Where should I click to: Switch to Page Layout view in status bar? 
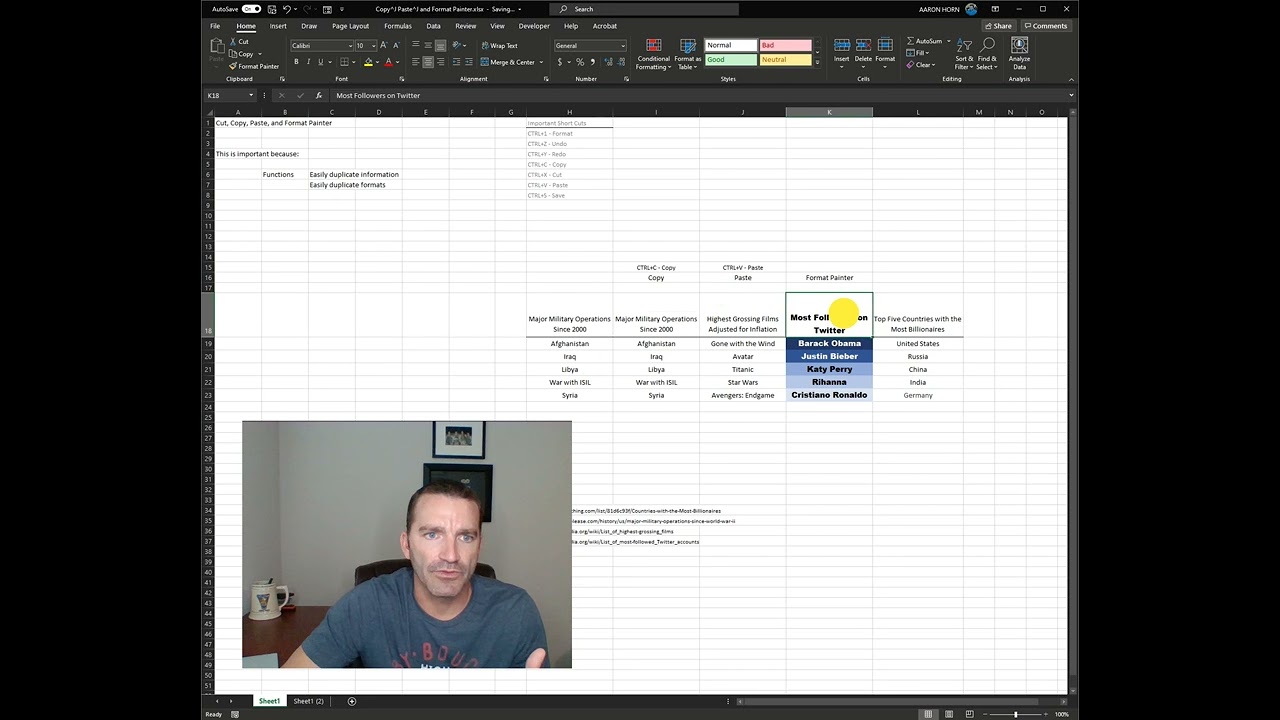pyautogui.click(x=948, y=714)
